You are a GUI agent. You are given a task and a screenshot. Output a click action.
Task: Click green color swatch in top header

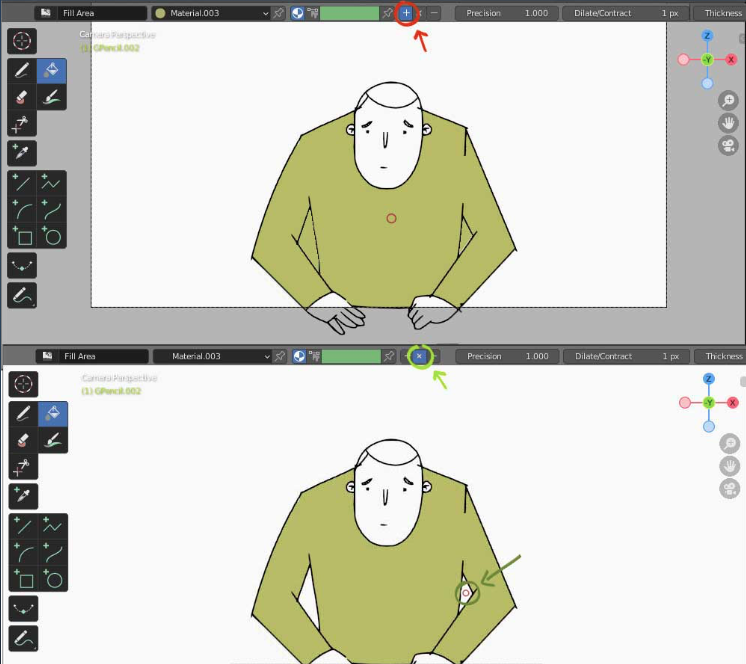click(350, 13)
